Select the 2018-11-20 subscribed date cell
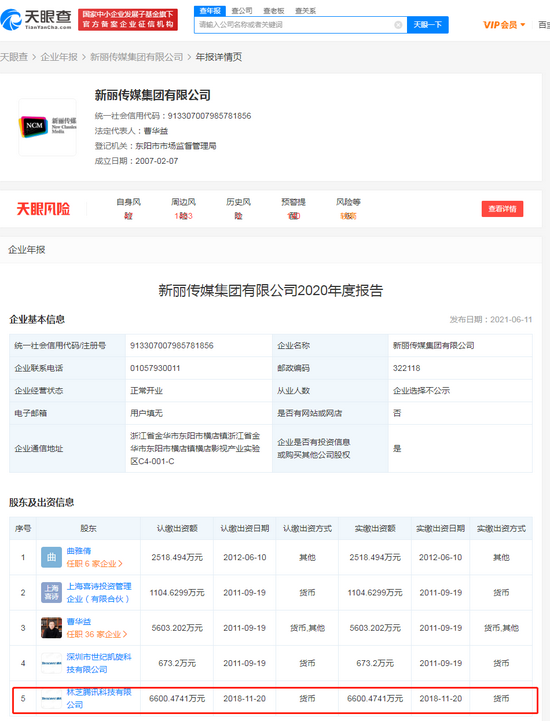Viewport: 550px width, 721px height. pos(245,698)
